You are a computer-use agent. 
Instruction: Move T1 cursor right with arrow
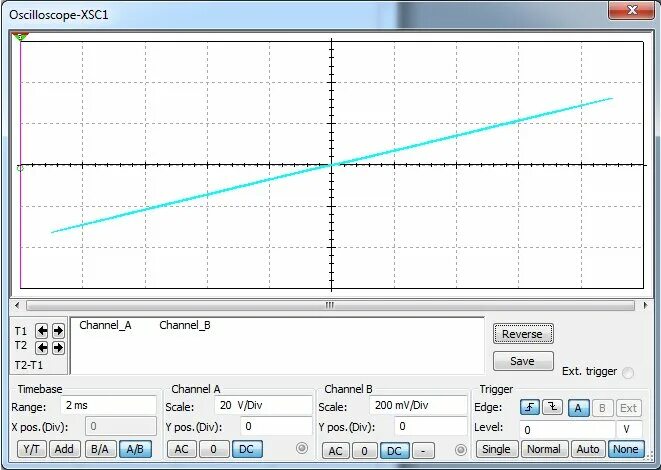tap(58, 331)
